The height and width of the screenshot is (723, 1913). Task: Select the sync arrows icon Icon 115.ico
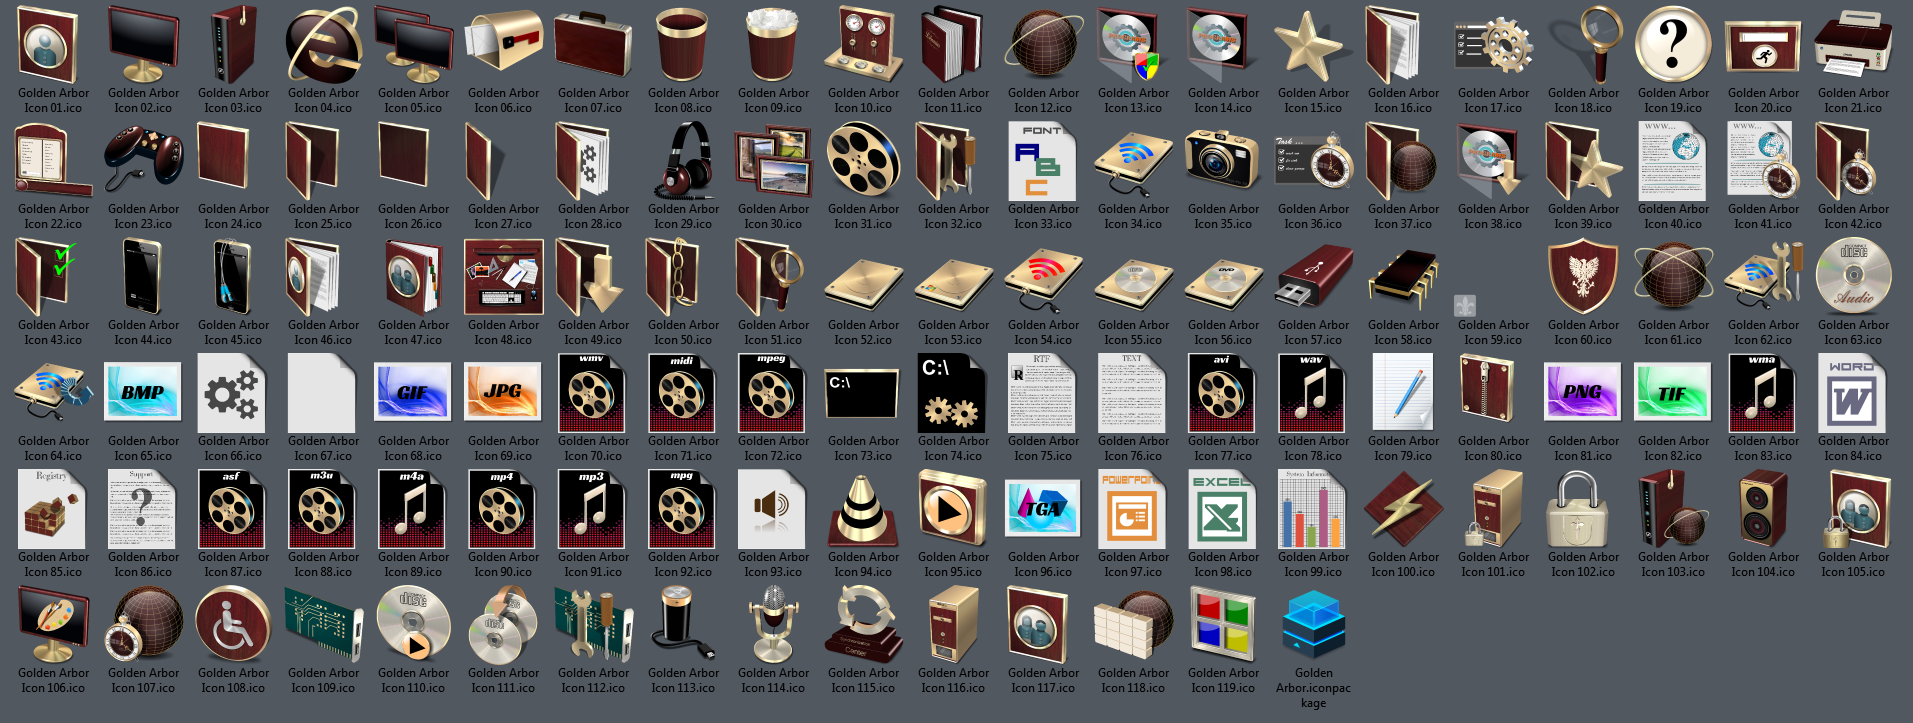point(863,625)
